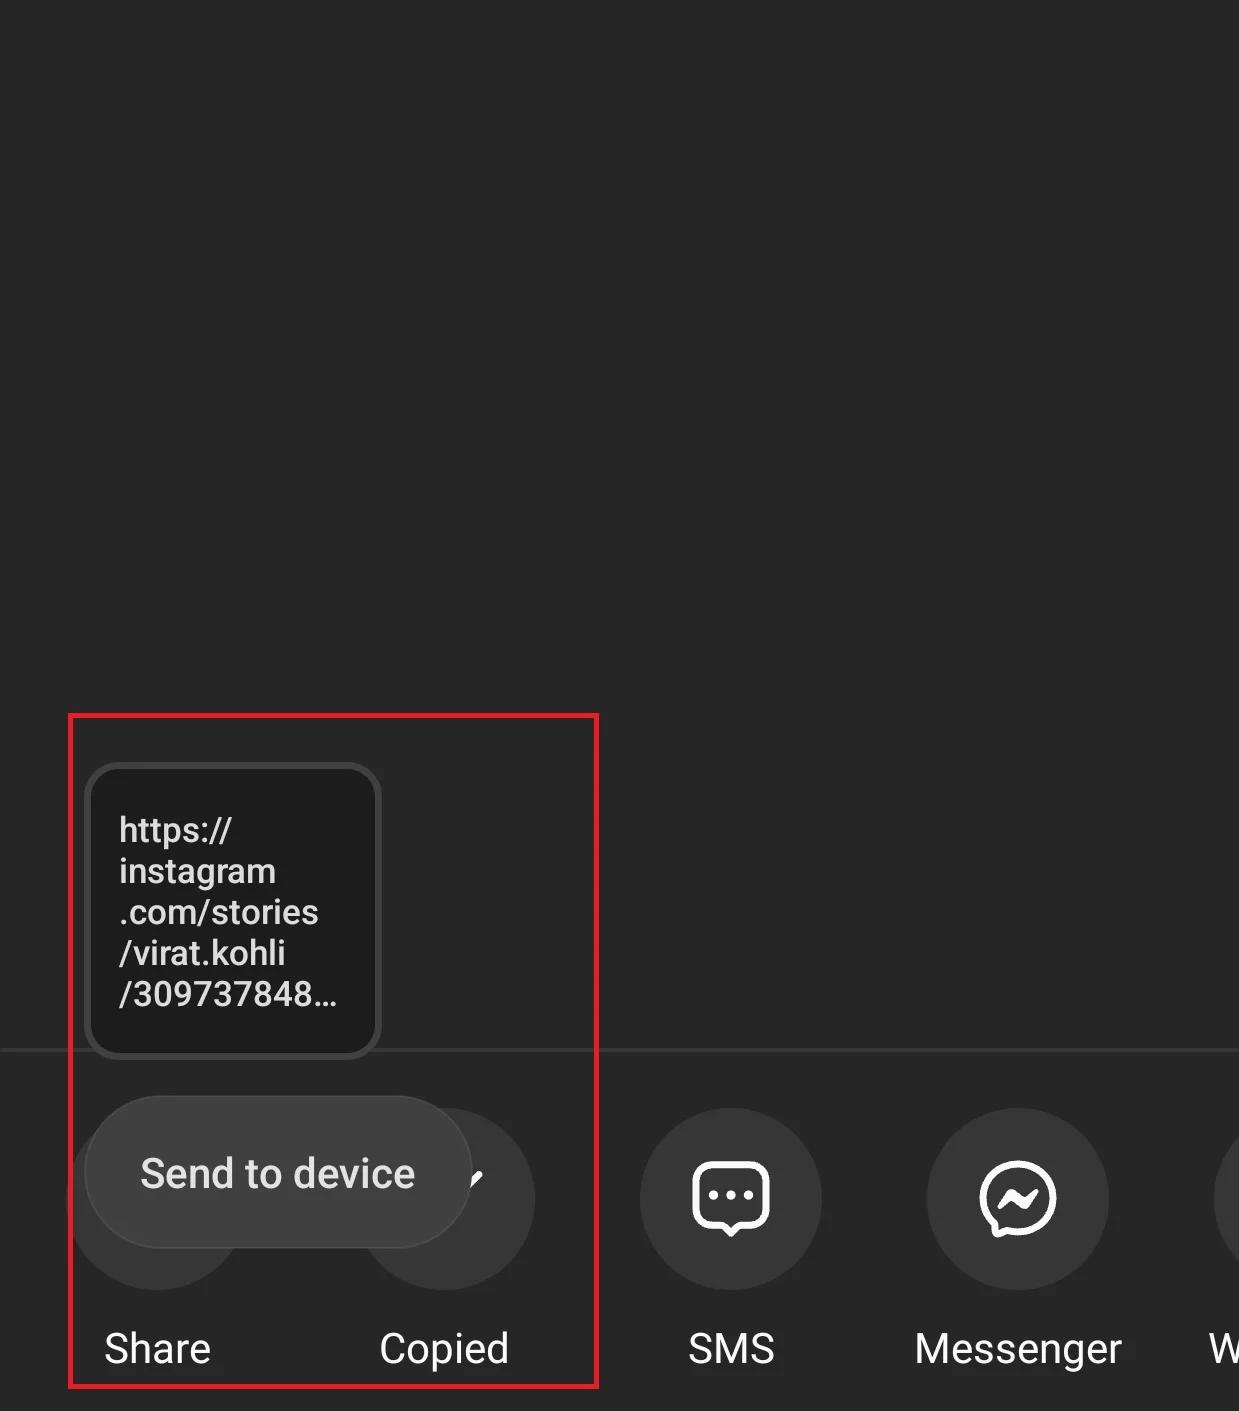This screenshot has height=1411, width=1239.
Task: Click the virat.kohli line in the link preview
Action: pyautogui.click(x=202, y=953)
